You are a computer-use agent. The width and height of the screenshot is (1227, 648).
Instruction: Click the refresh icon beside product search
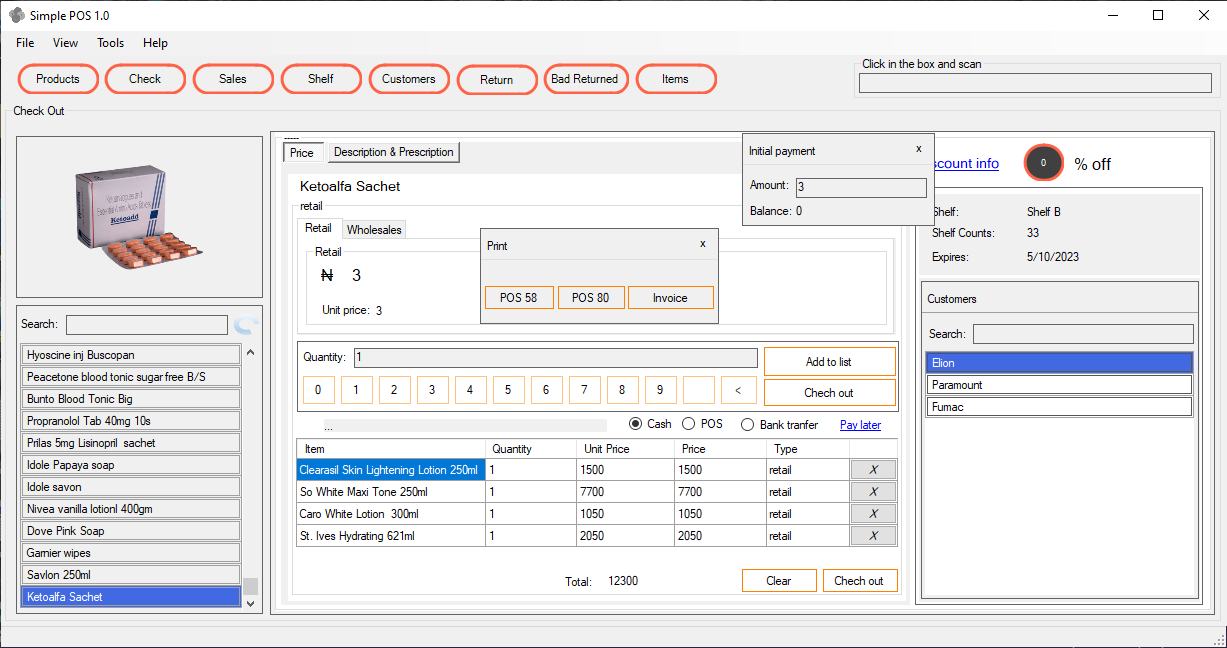pos(245,325)
